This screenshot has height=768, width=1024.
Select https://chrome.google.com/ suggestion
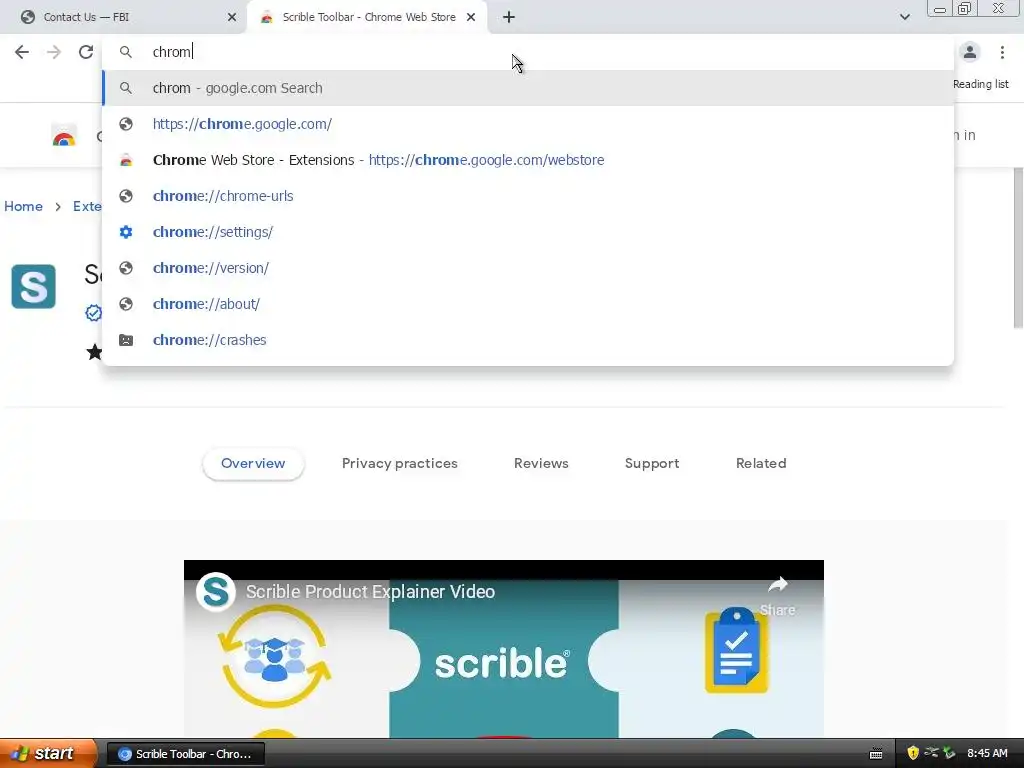(528, 124)
